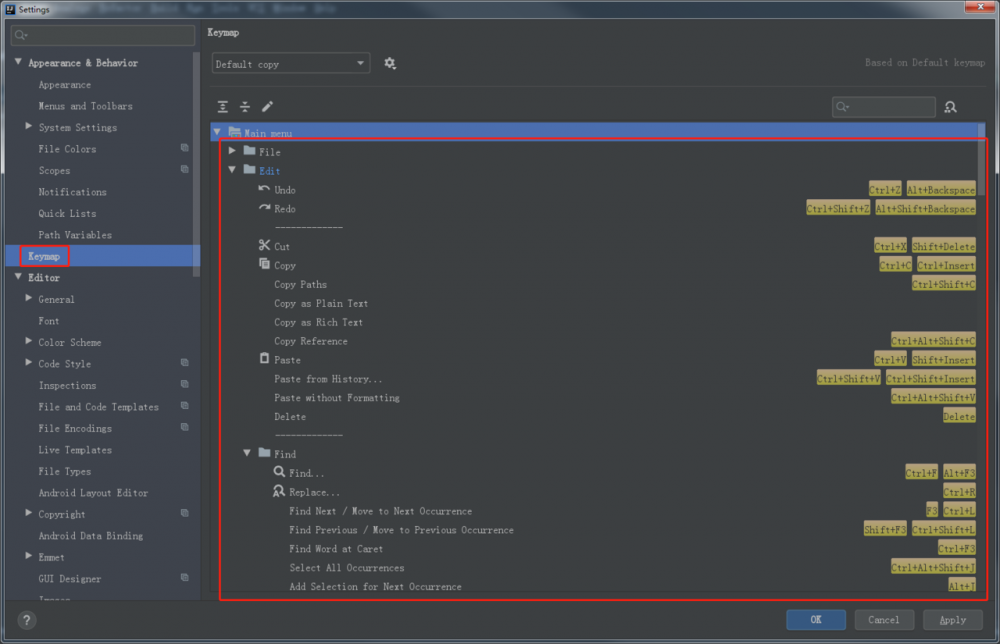
Task: Collapse the Appearance & Behavior section
Action: click(18, 62)
